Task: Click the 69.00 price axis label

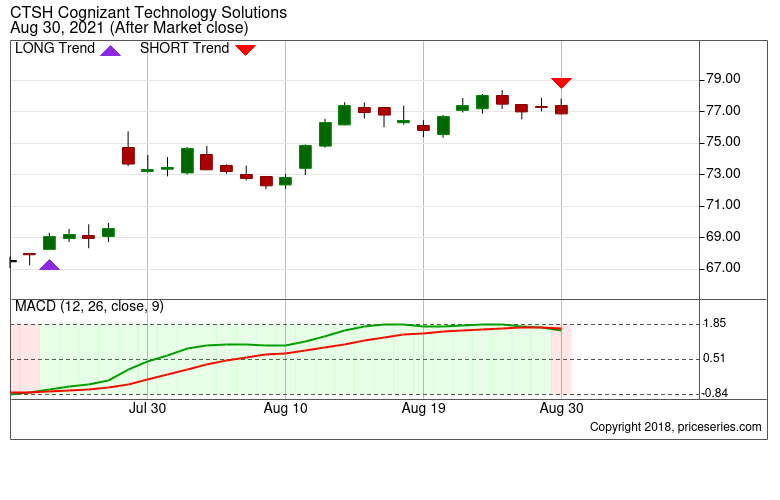Action: [x=723, y=236]
